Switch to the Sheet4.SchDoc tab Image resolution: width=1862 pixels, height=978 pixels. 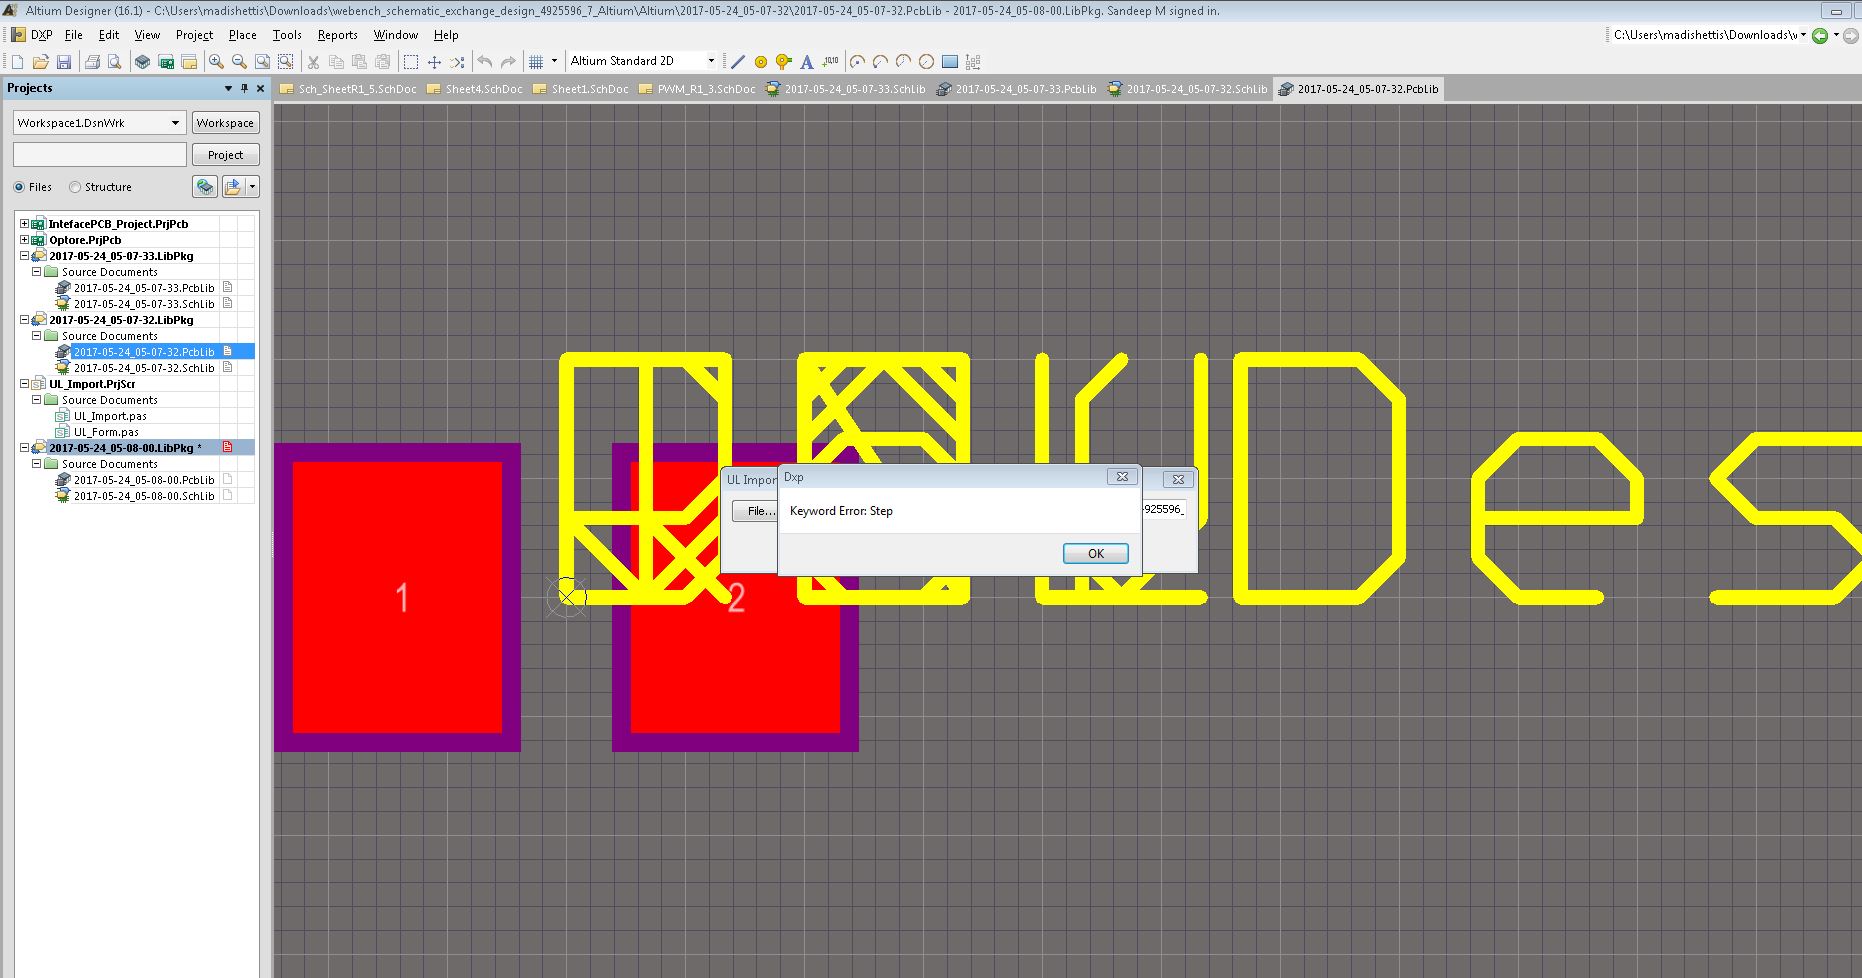pos(474,89)
